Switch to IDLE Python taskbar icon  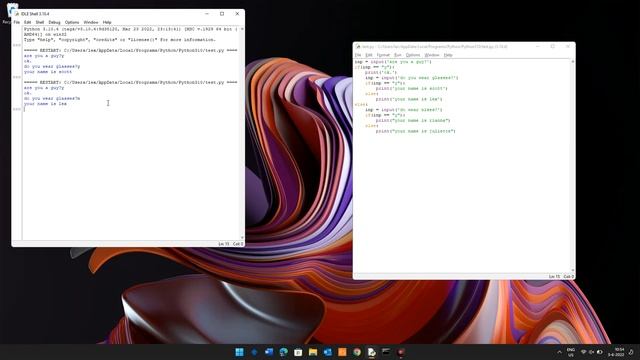[371, 352]
